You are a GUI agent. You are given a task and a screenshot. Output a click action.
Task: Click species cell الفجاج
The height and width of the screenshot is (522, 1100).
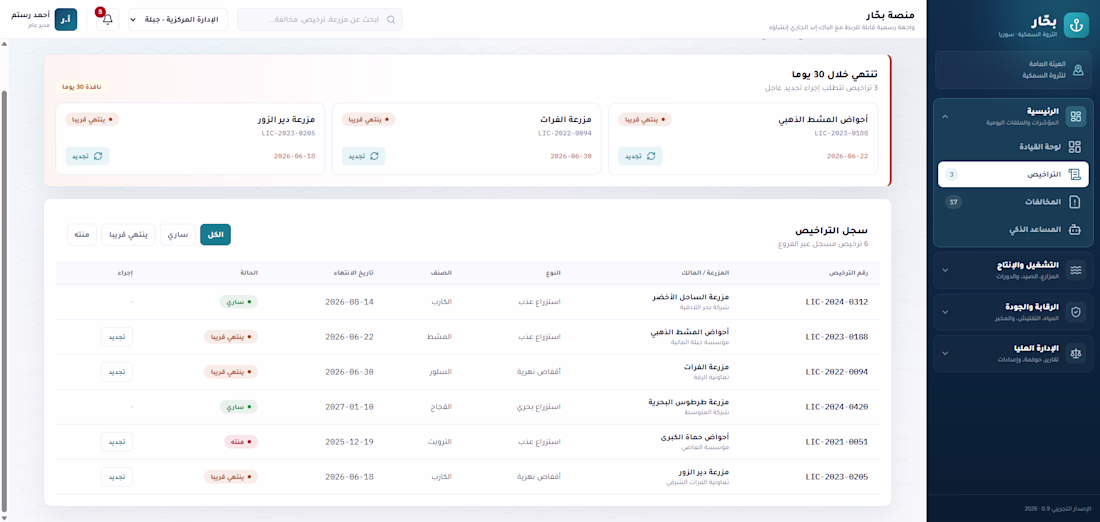coord(441,407)
